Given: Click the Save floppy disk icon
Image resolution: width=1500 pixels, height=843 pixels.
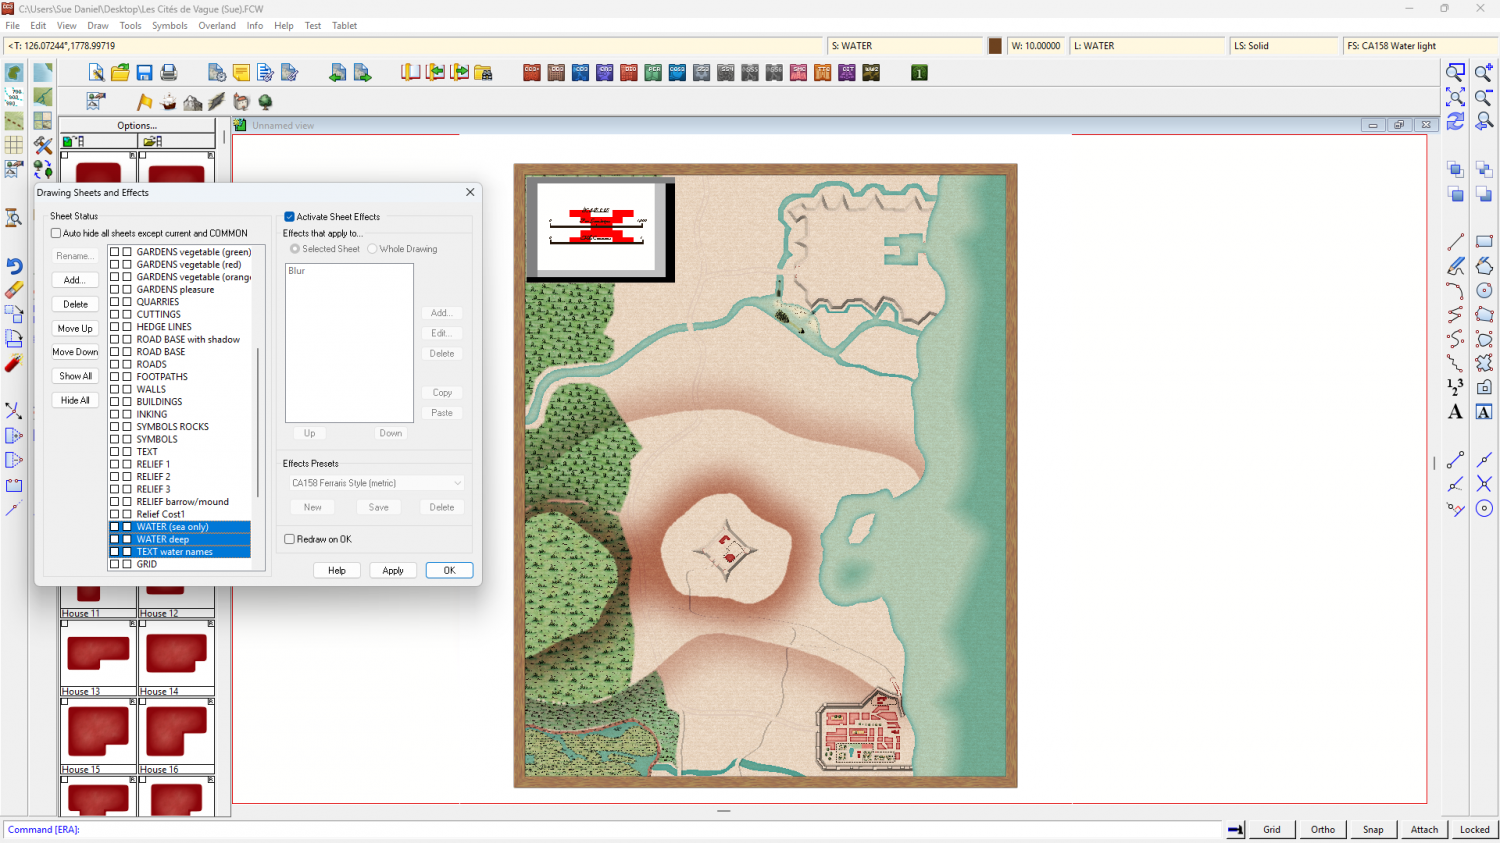Looking at the screenshot, I should pos(144,73).
